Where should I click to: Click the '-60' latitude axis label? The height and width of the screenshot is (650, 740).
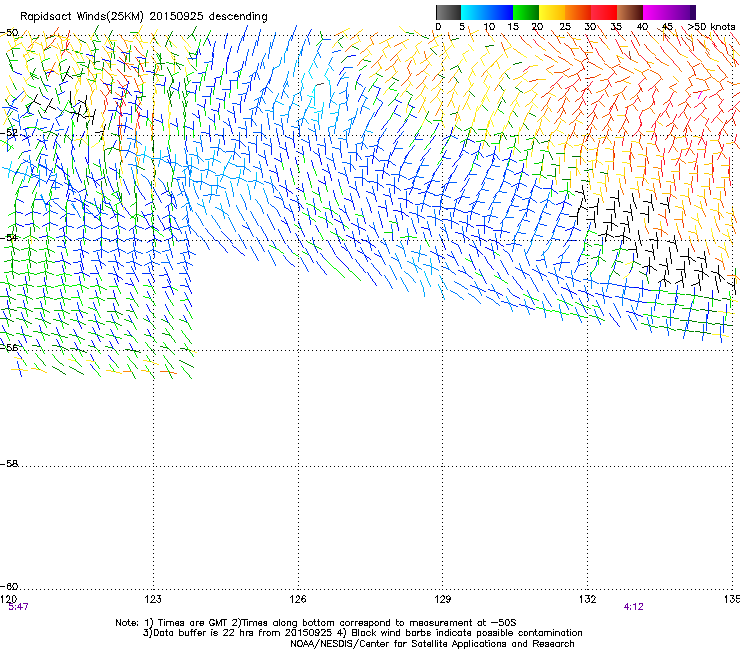click(9, 587)
